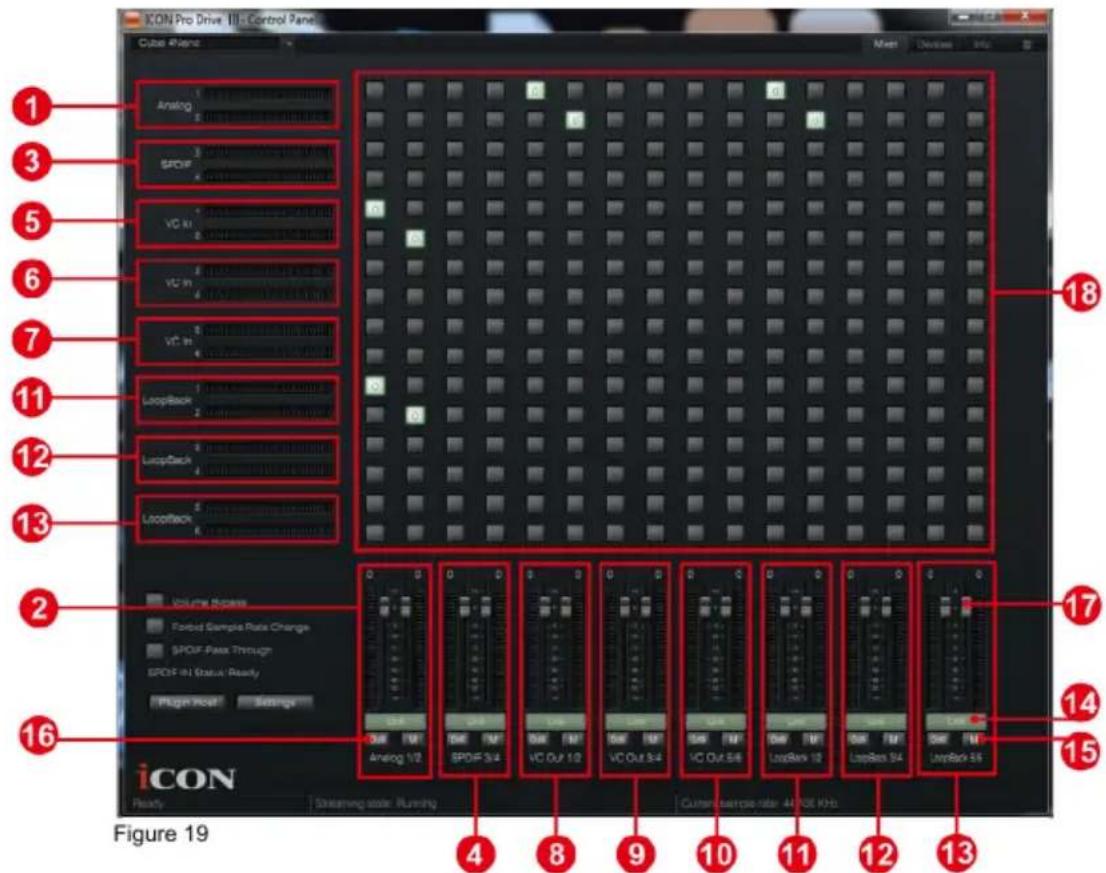This screenshot has width=1106, height=873.
Task: Switch to the Devices tab
Action: (x=935, y=44)
